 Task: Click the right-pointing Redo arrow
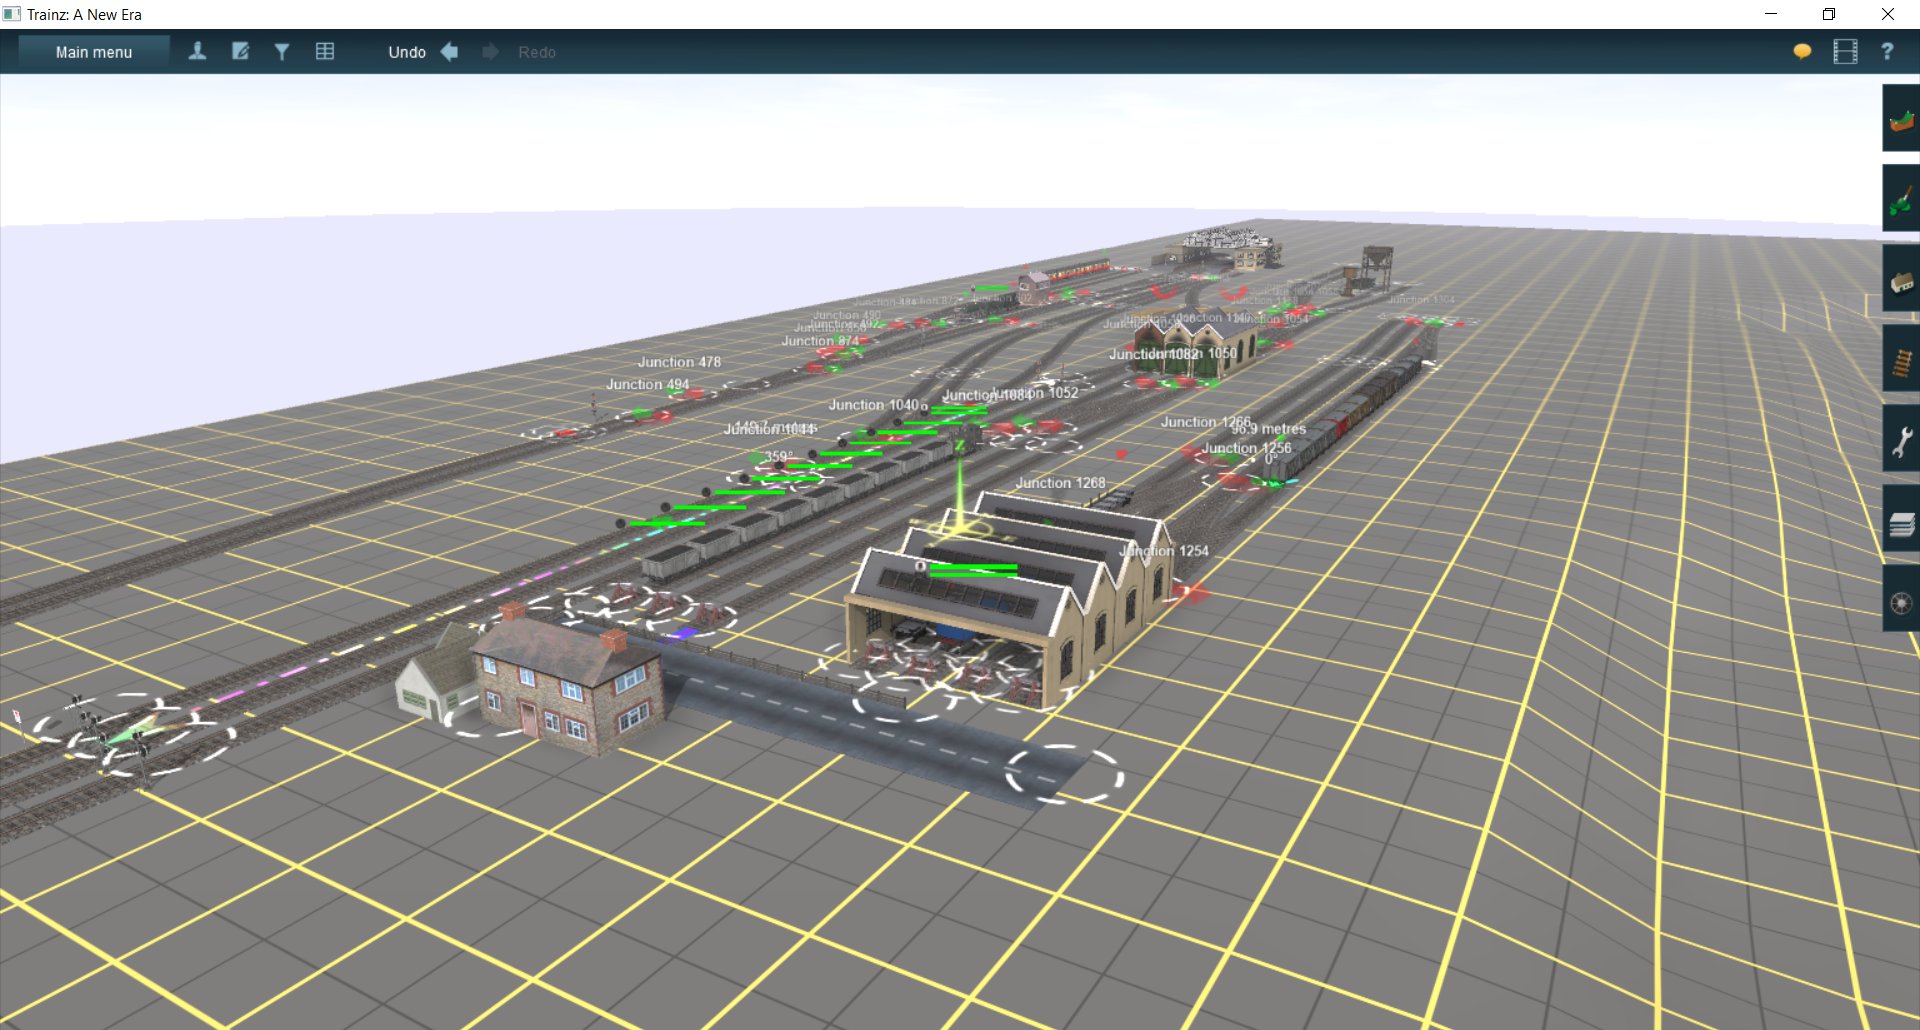tap(490, 52)
